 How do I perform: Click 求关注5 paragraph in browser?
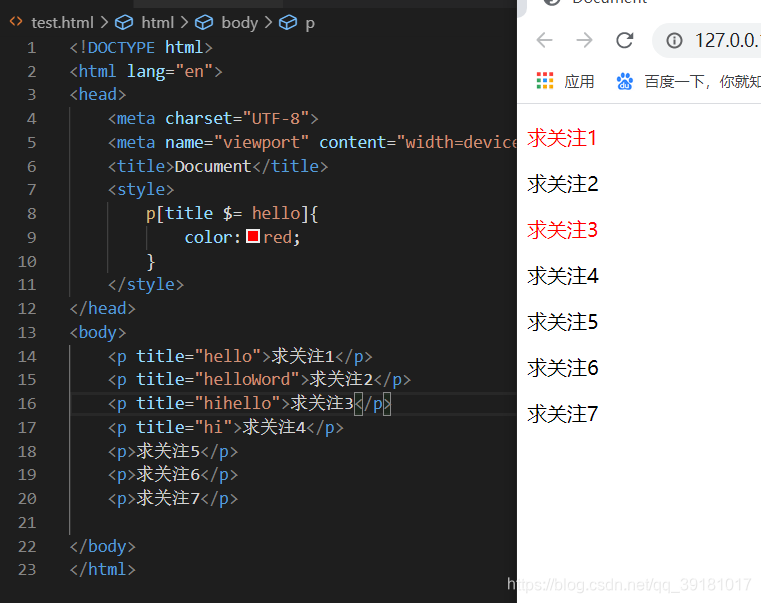click(x=562, y=322)
